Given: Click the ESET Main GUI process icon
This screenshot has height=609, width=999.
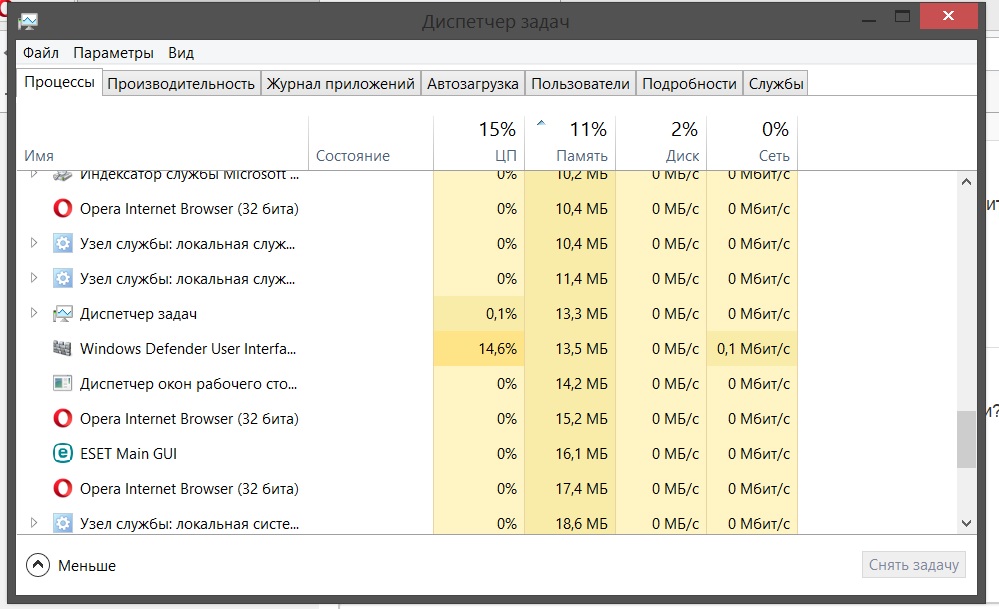Looking at the screenshot, I should [62, 454].
